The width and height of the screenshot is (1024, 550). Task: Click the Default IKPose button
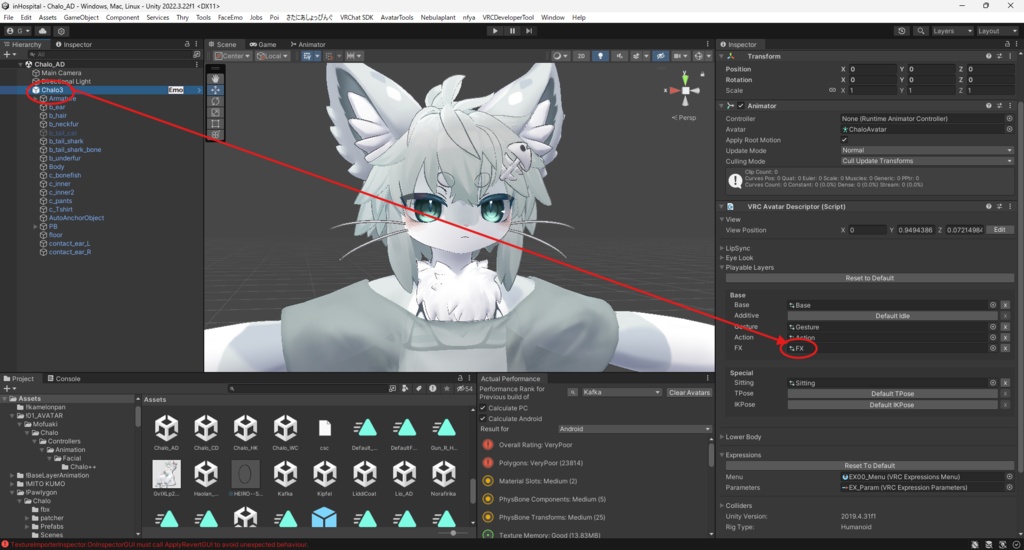[892, 405]
